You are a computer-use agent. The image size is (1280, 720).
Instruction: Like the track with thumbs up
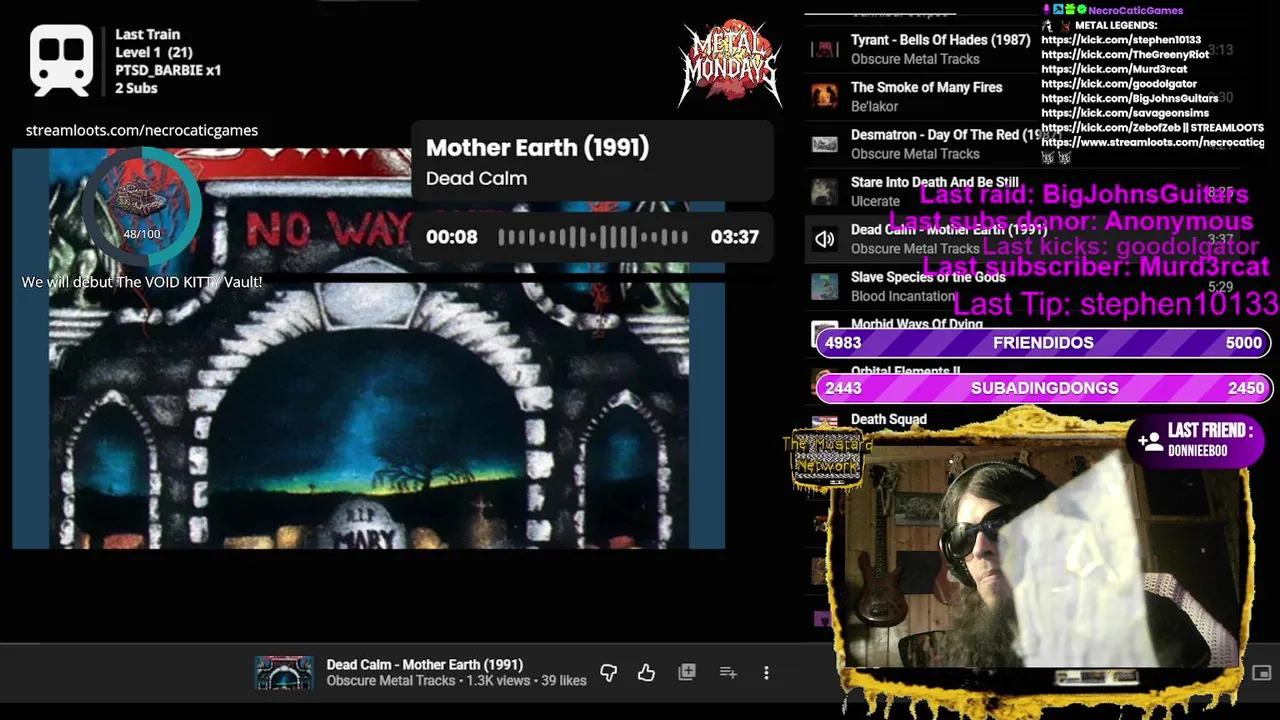click(646, 673)
